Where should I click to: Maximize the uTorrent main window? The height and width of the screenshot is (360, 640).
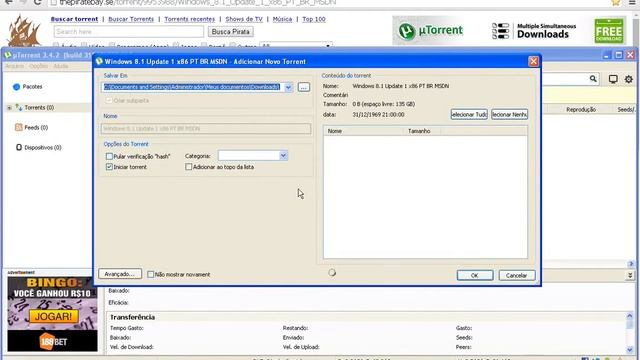pos(618,55)
